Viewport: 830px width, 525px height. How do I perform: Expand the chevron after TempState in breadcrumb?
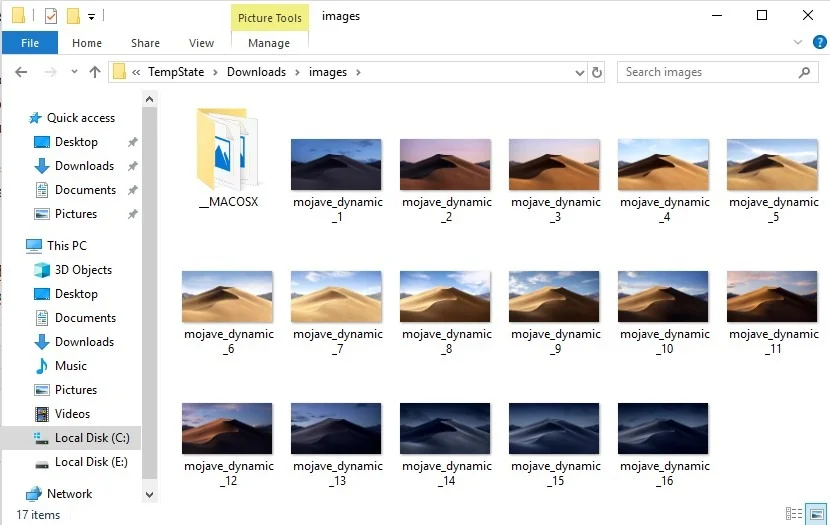click(x=215, y=72)
